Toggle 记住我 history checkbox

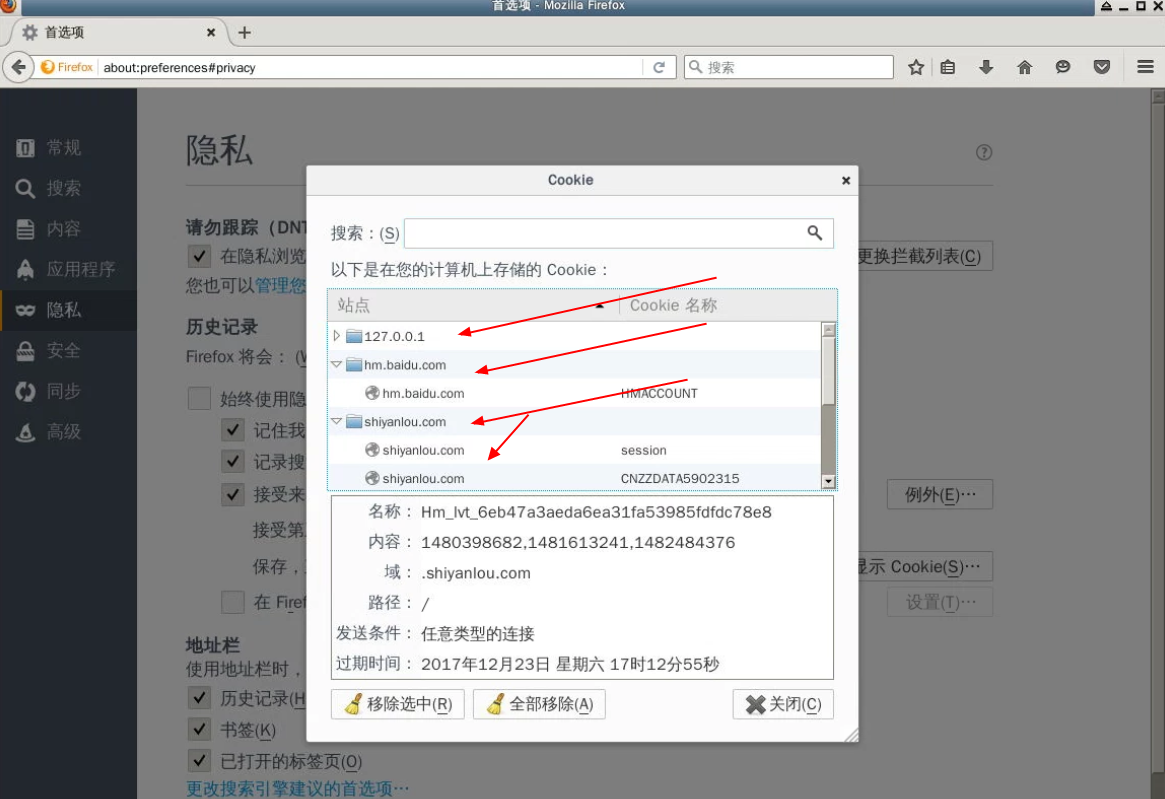click(233, 430)
